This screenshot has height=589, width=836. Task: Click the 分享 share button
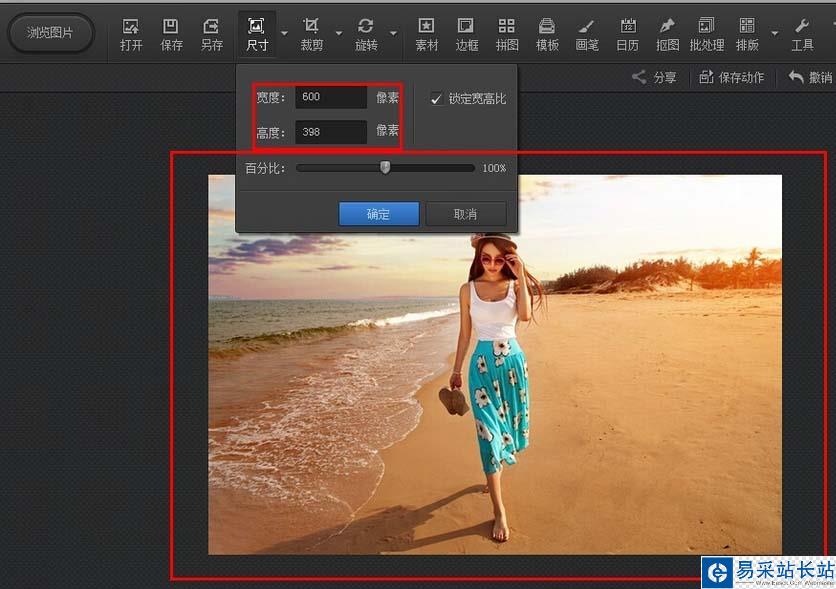point(655,77)
